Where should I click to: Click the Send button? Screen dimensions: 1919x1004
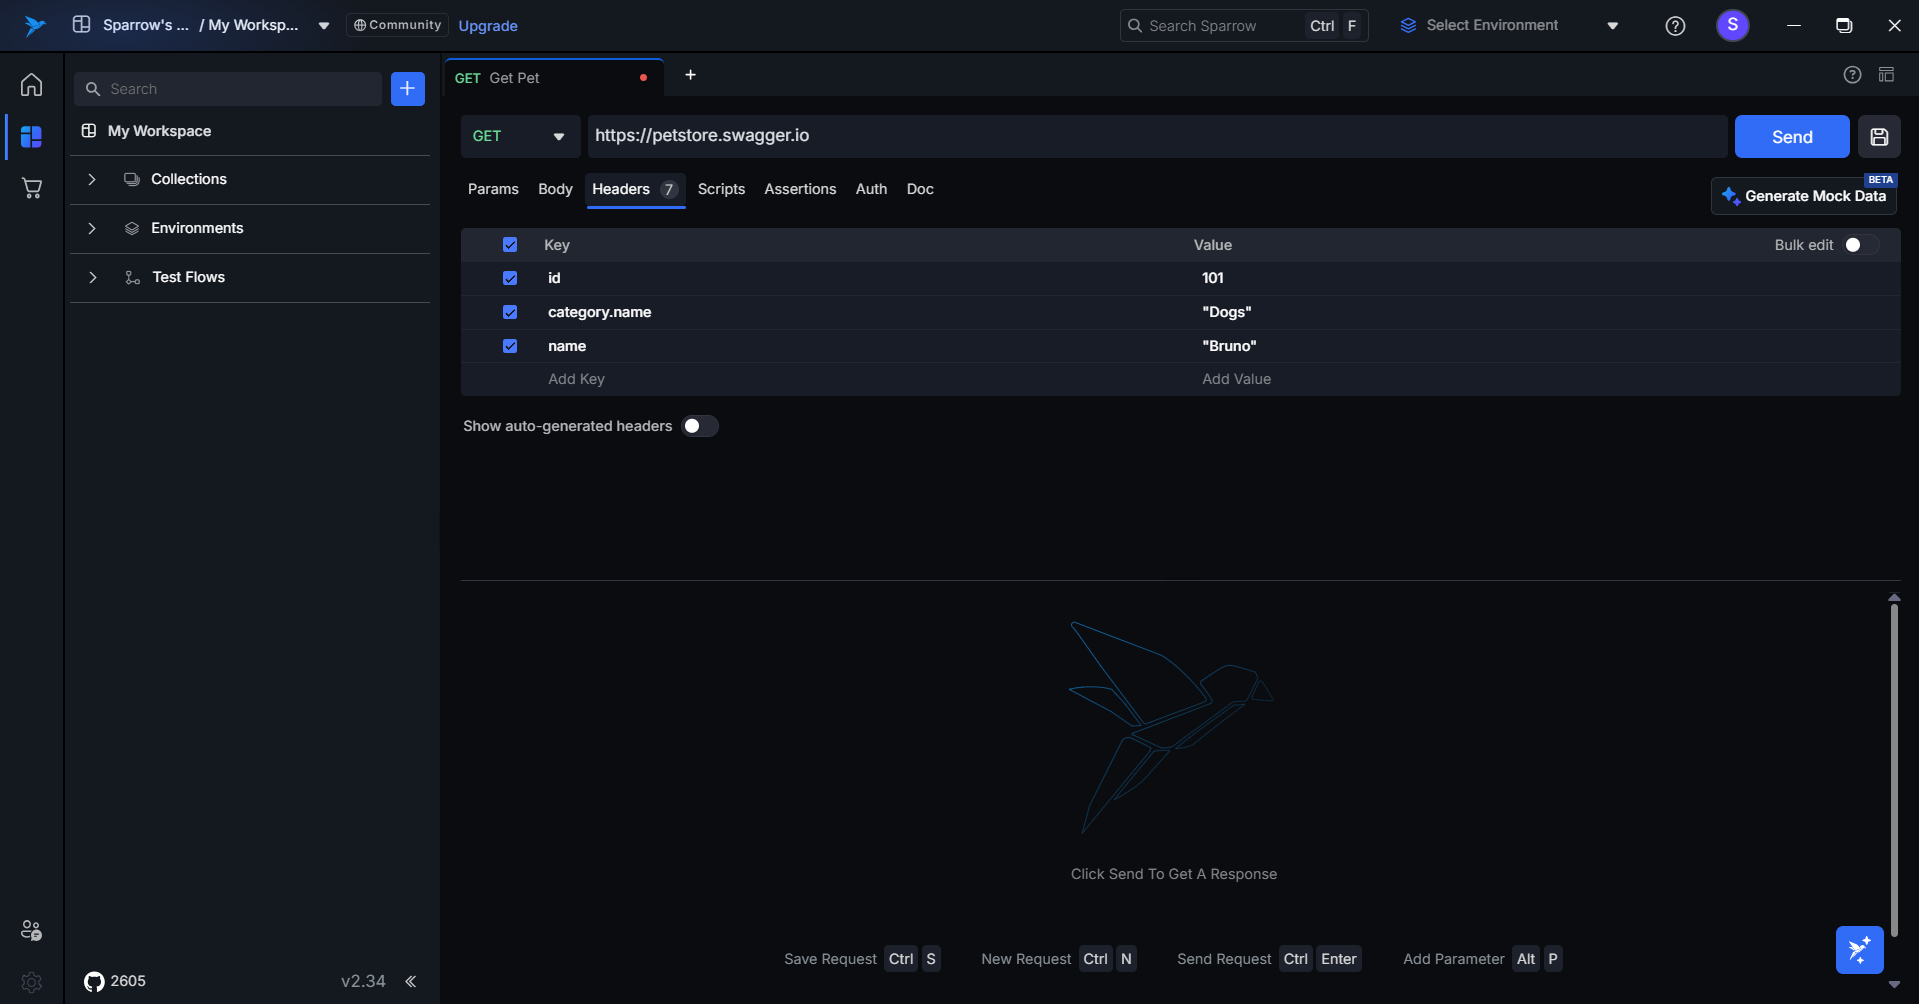click(1791, 137)
